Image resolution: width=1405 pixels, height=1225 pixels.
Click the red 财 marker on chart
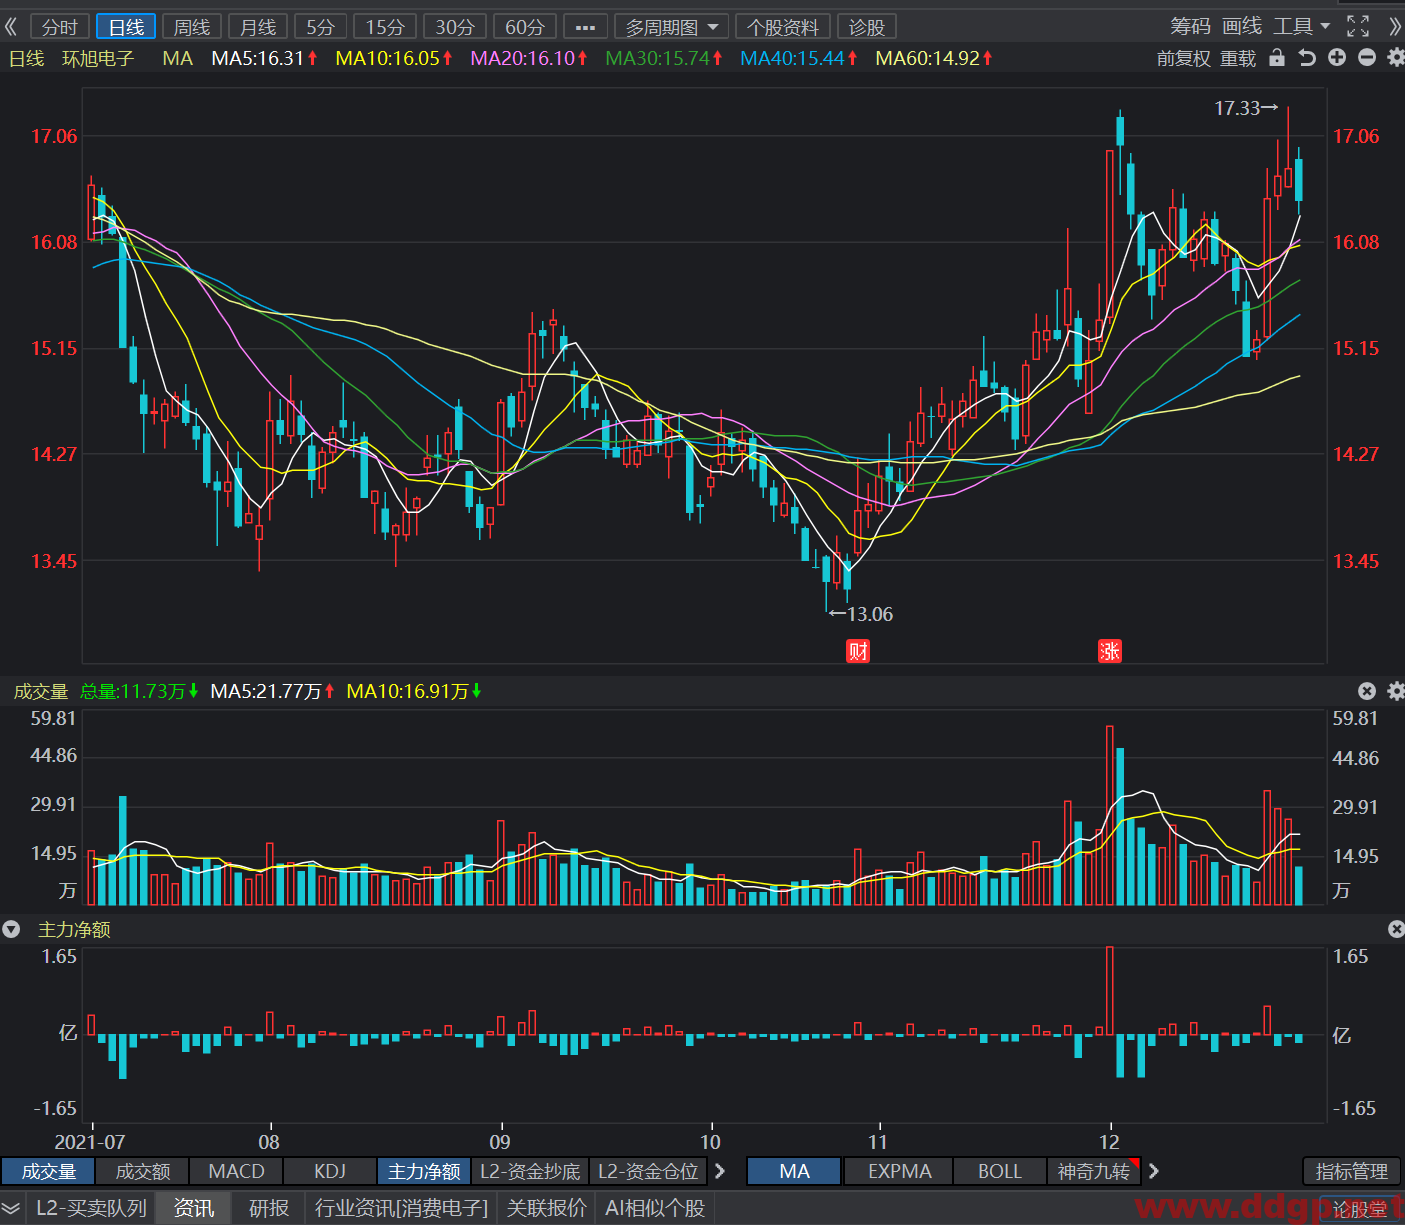(x=858, y=652)
